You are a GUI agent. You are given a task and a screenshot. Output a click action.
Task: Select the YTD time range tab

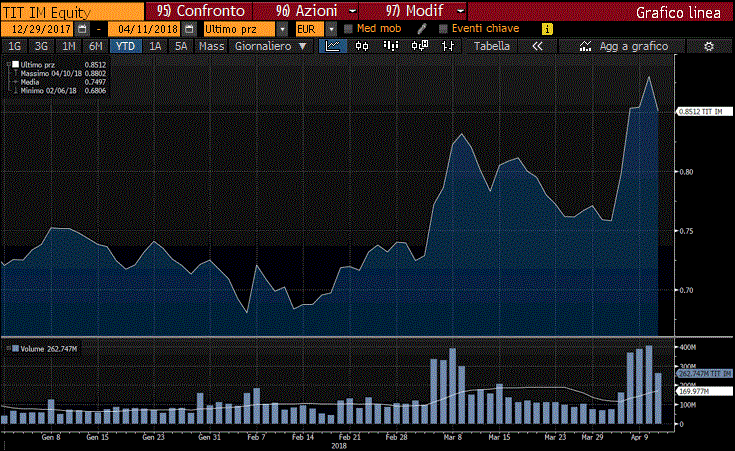[x=126, y=46]
